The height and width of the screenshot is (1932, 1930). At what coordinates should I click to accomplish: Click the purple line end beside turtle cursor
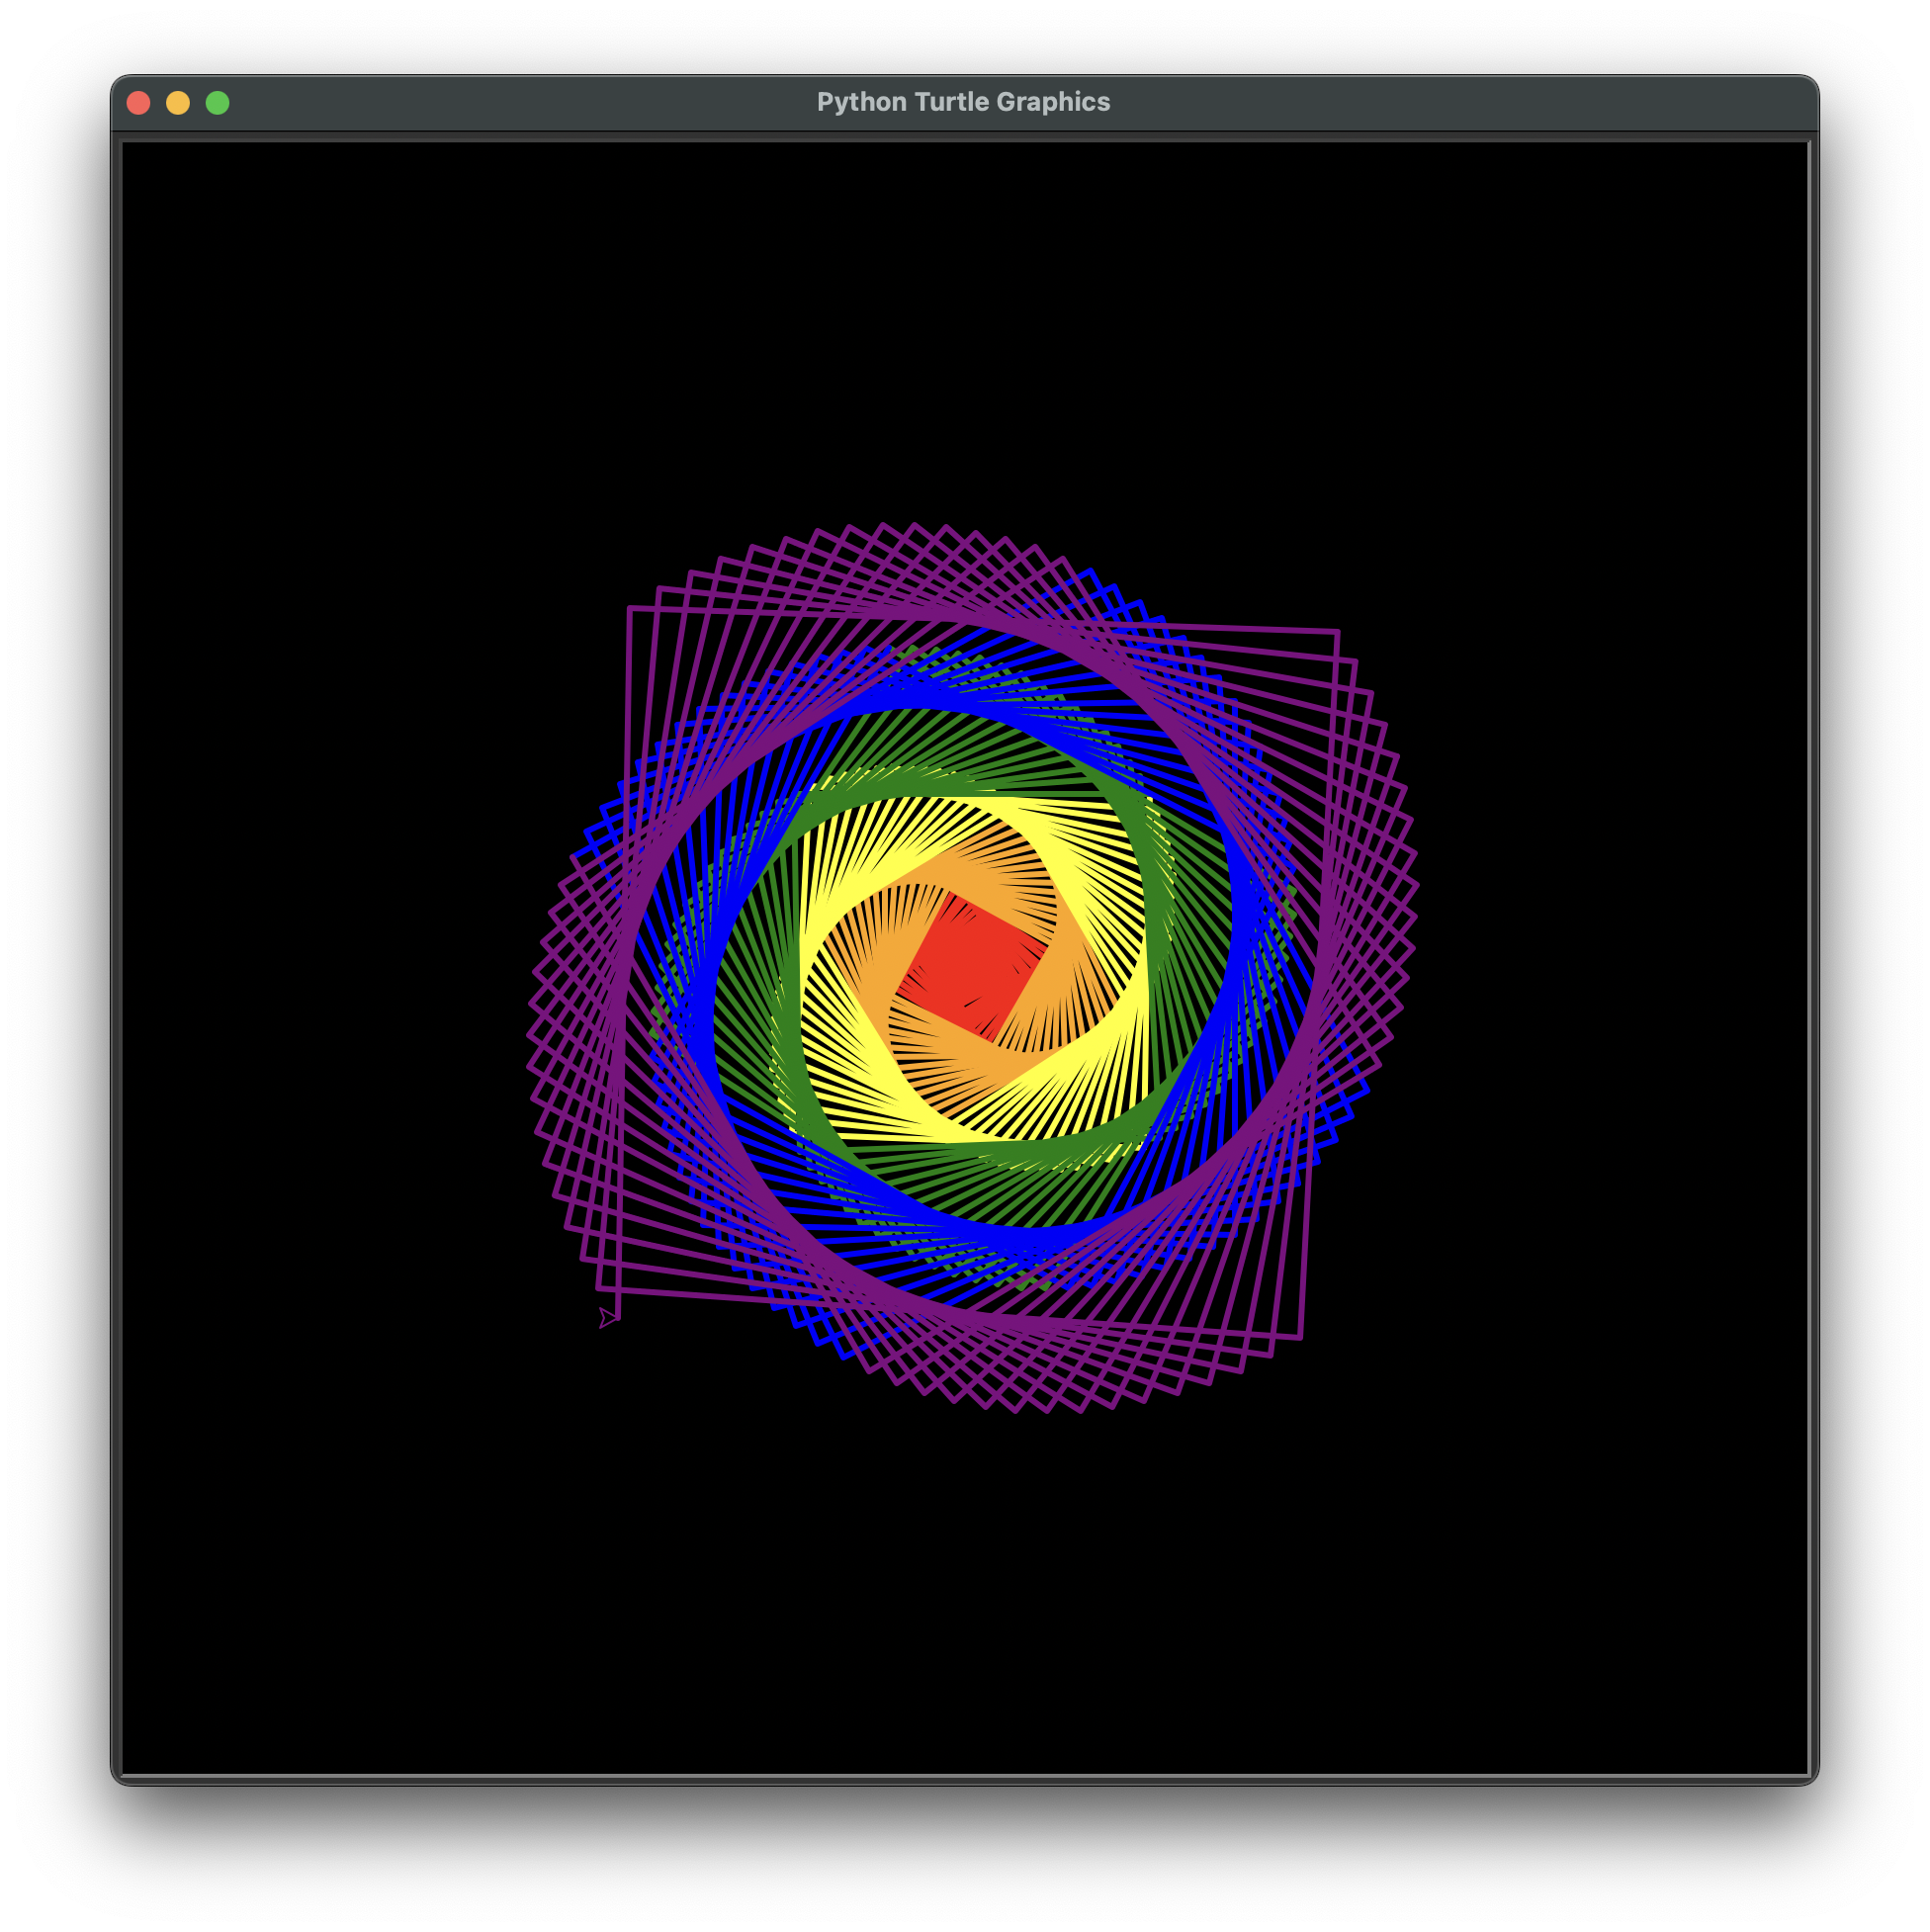(x=619, y=1316)
